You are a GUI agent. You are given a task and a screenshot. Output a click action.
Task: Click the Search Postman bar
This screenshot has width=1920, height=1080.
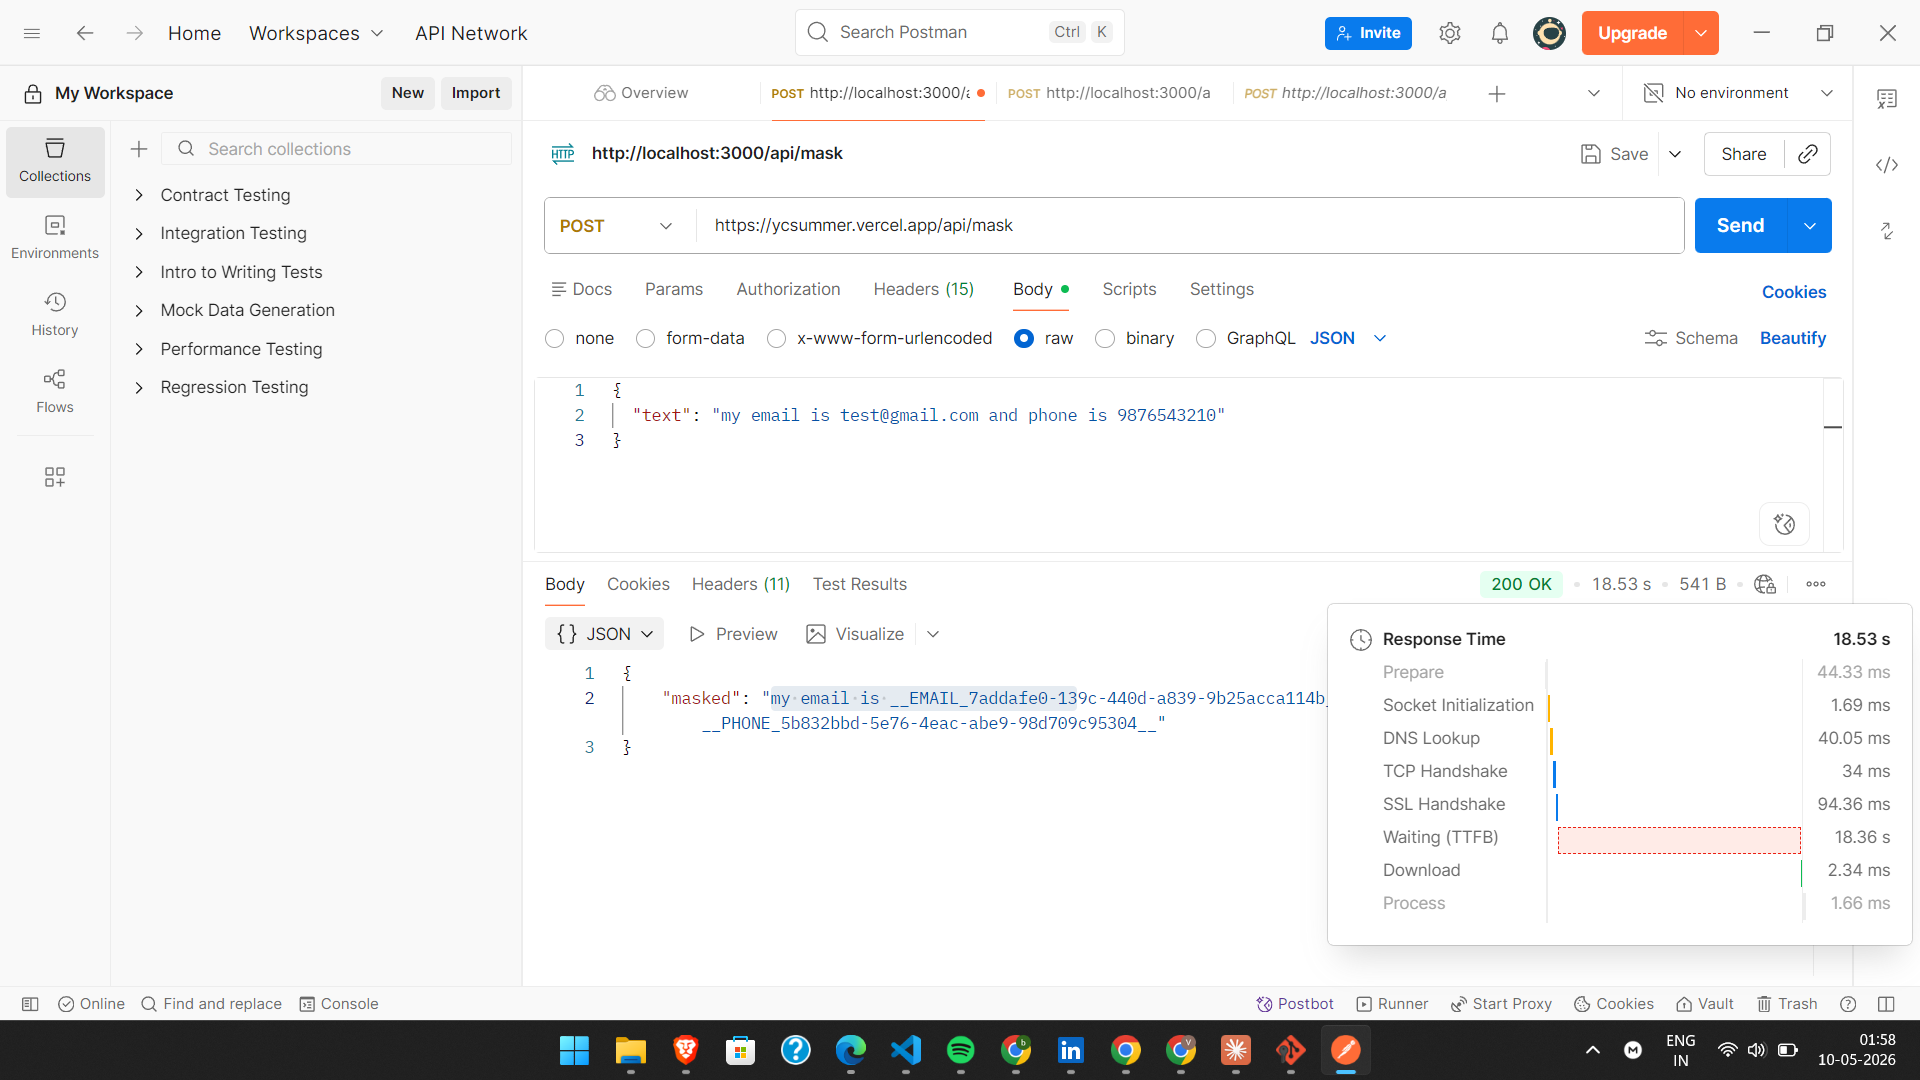pyautogui.click(x=959, y=33)
